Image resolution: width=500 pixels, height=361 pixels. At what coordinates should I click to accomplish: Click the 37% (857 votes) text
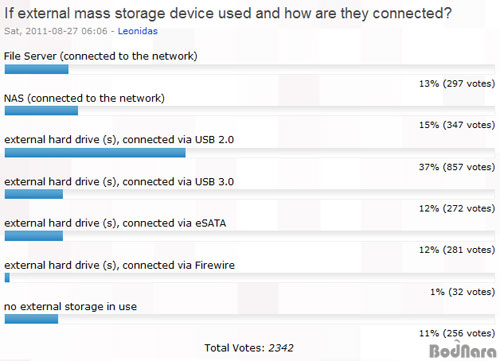[457, 167]
